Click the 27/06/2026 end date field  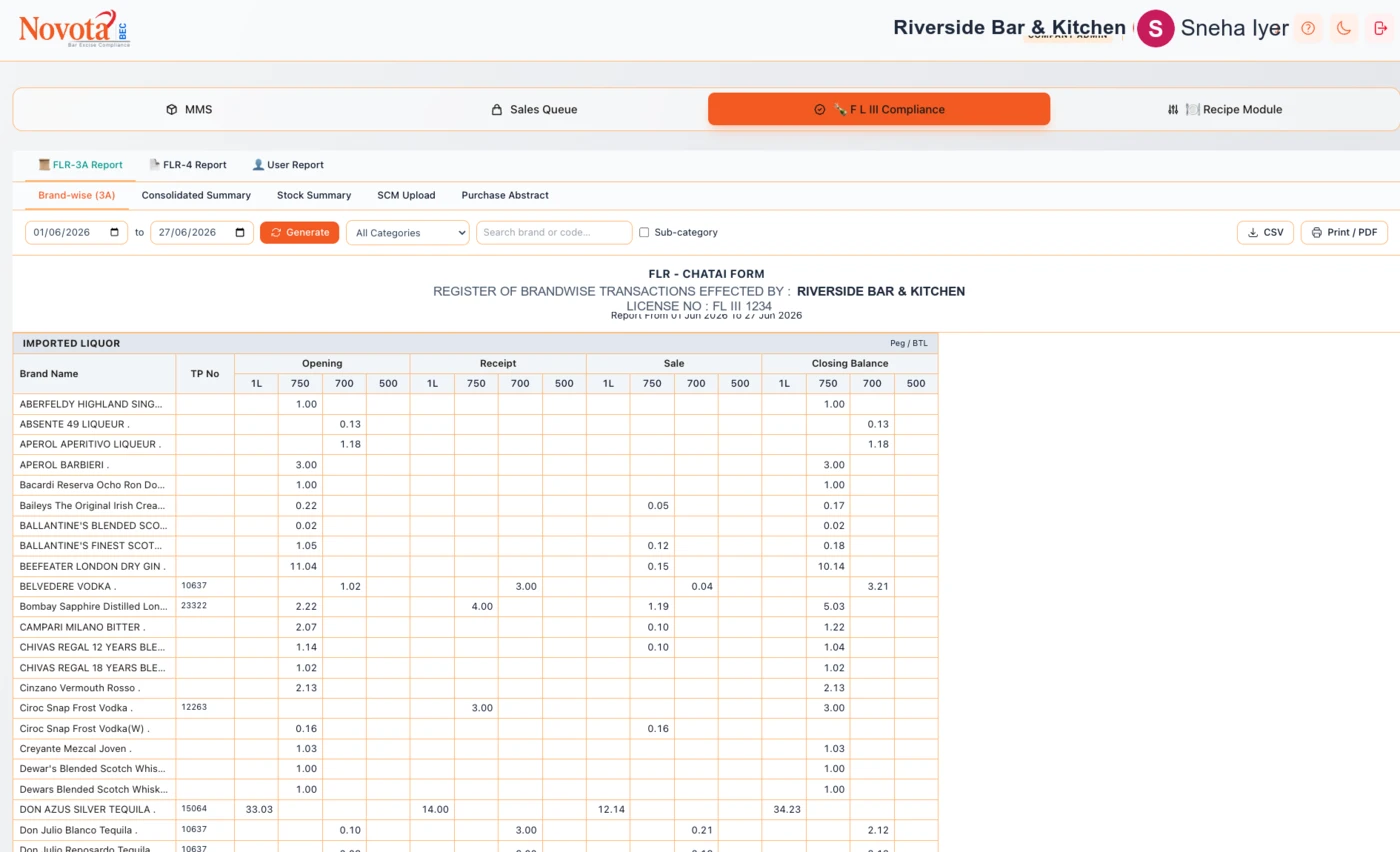click(201, 233)
